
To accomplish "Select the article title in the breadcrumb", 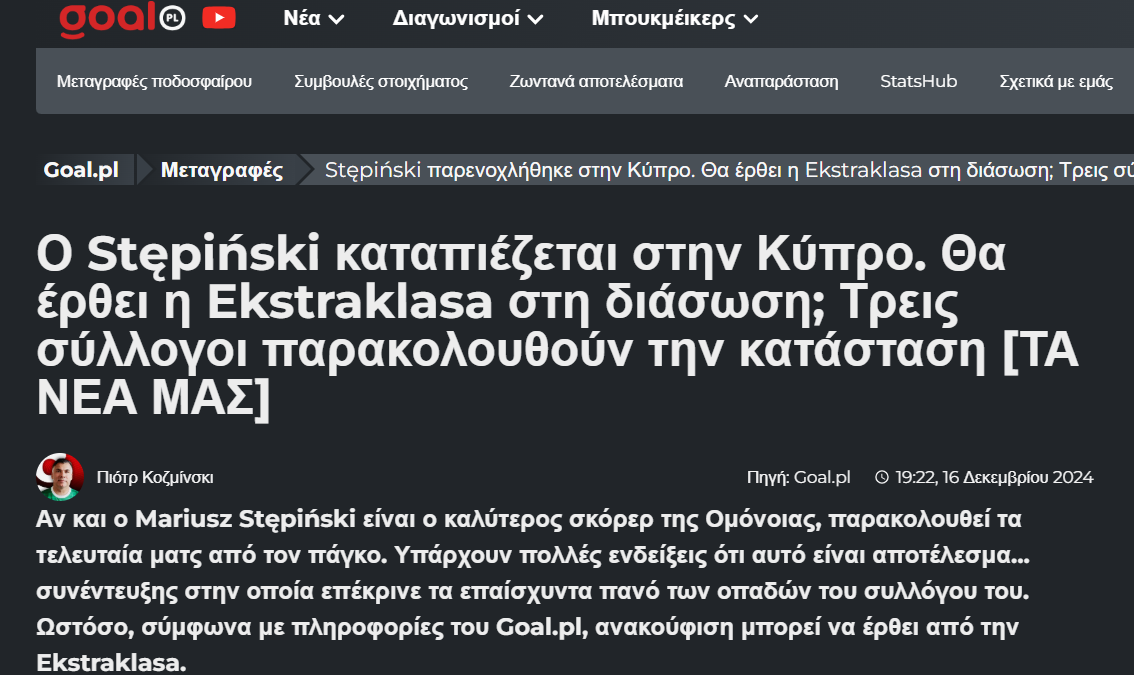I will point(729,170).
